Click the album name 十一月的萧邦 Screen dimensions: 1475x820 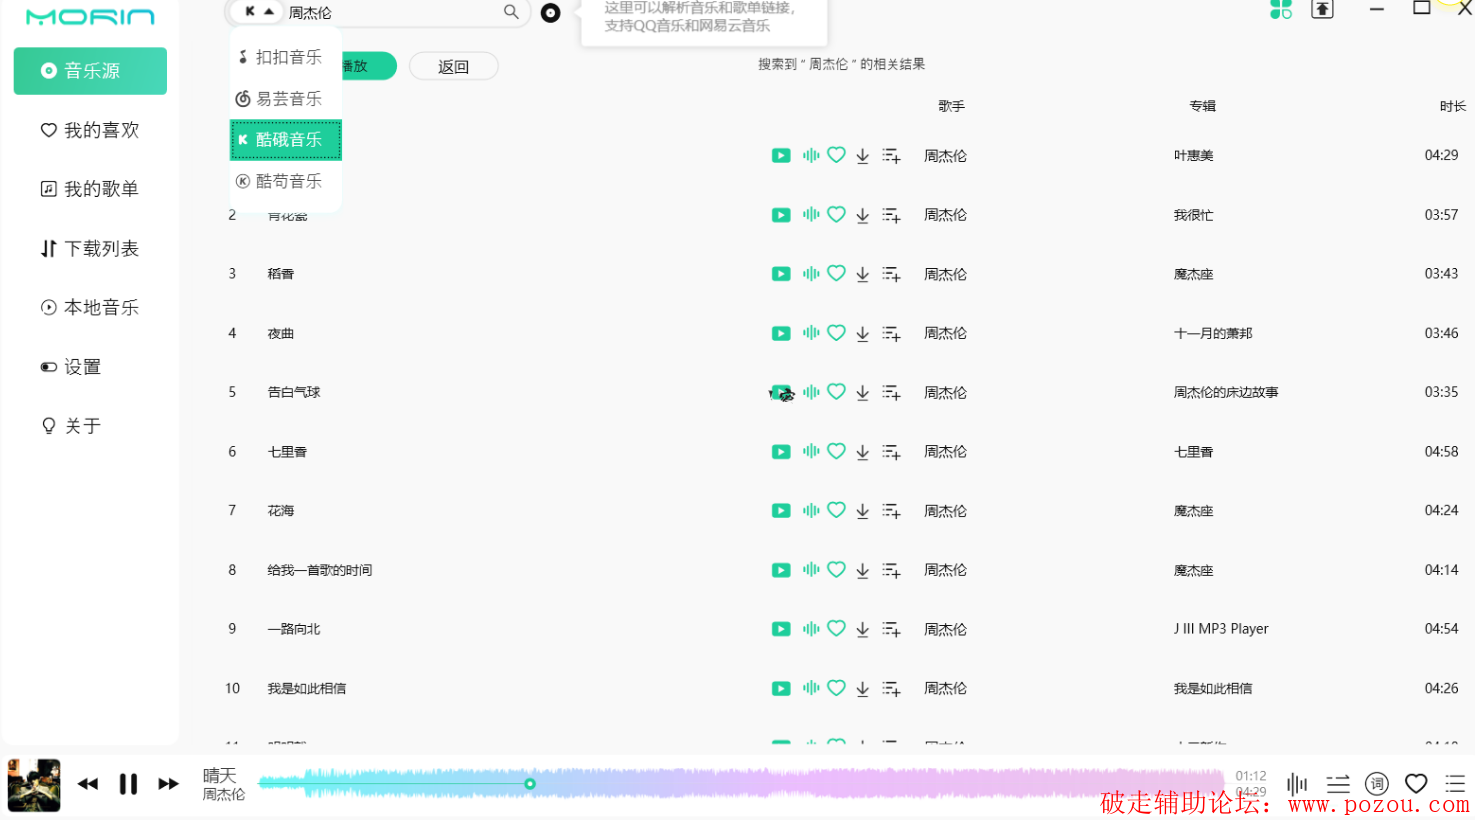click(x=1213, y=333)
